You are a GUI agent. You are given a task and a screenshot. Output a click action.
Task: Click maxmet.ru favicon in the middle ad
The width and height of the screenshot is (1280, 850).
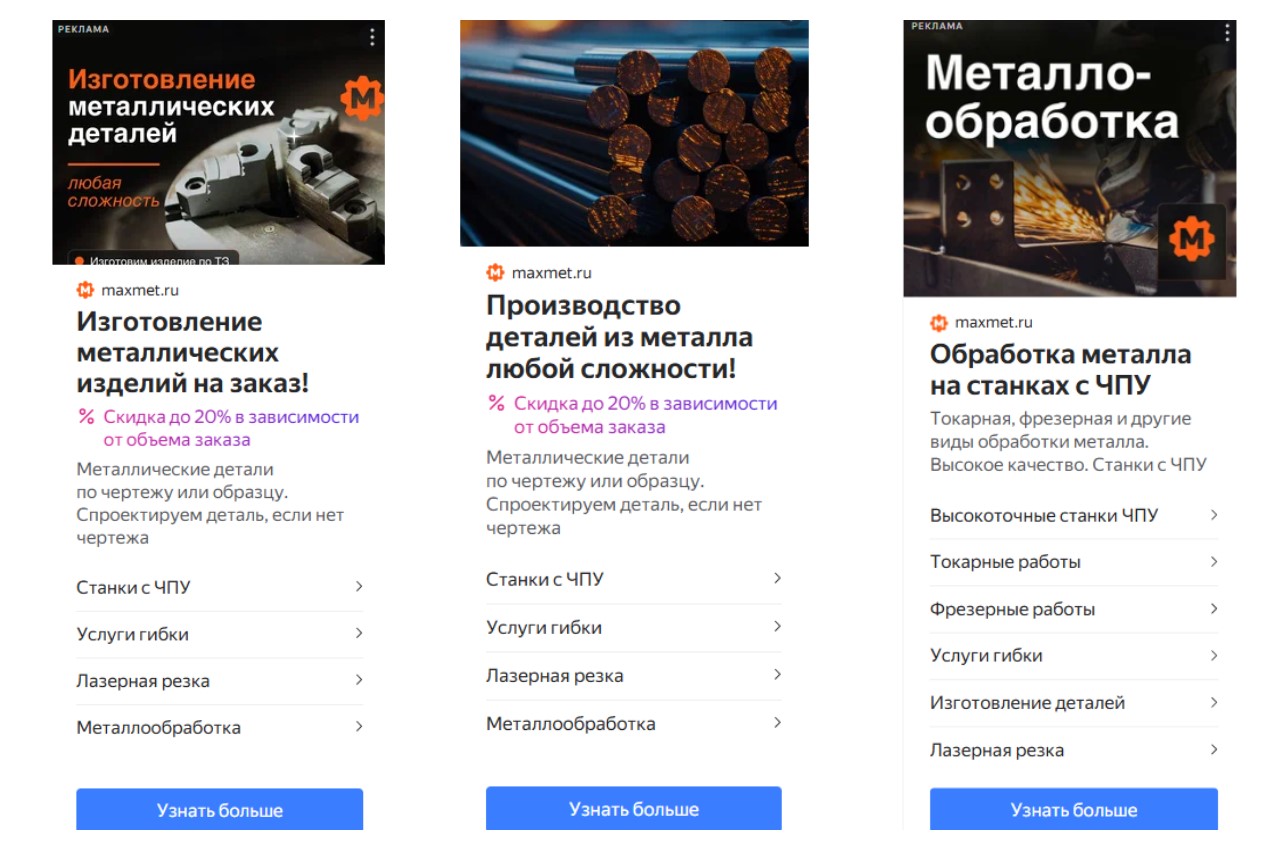click(x=495, y=272)
